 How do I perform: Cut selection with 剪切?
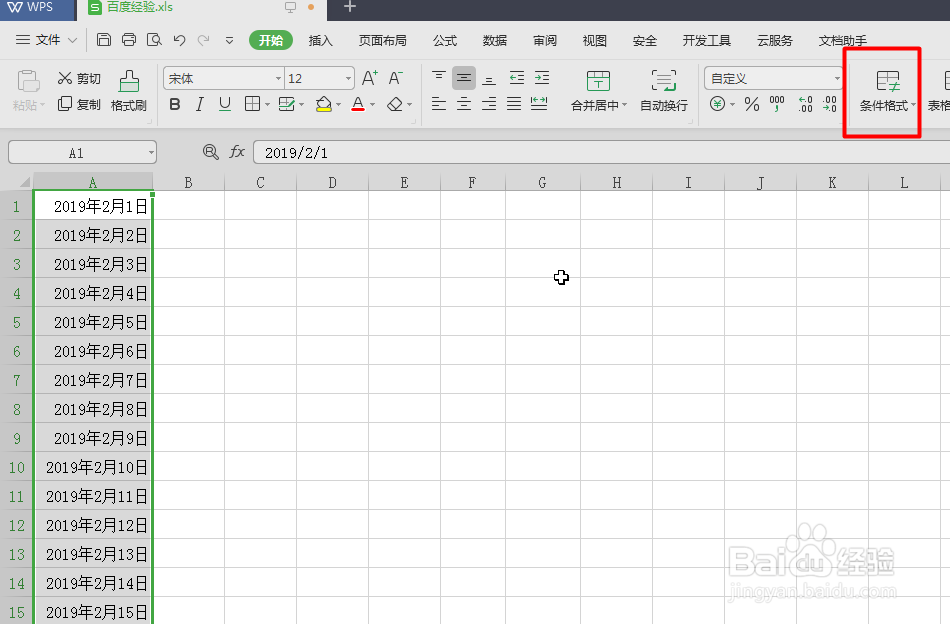click(79, 78)
